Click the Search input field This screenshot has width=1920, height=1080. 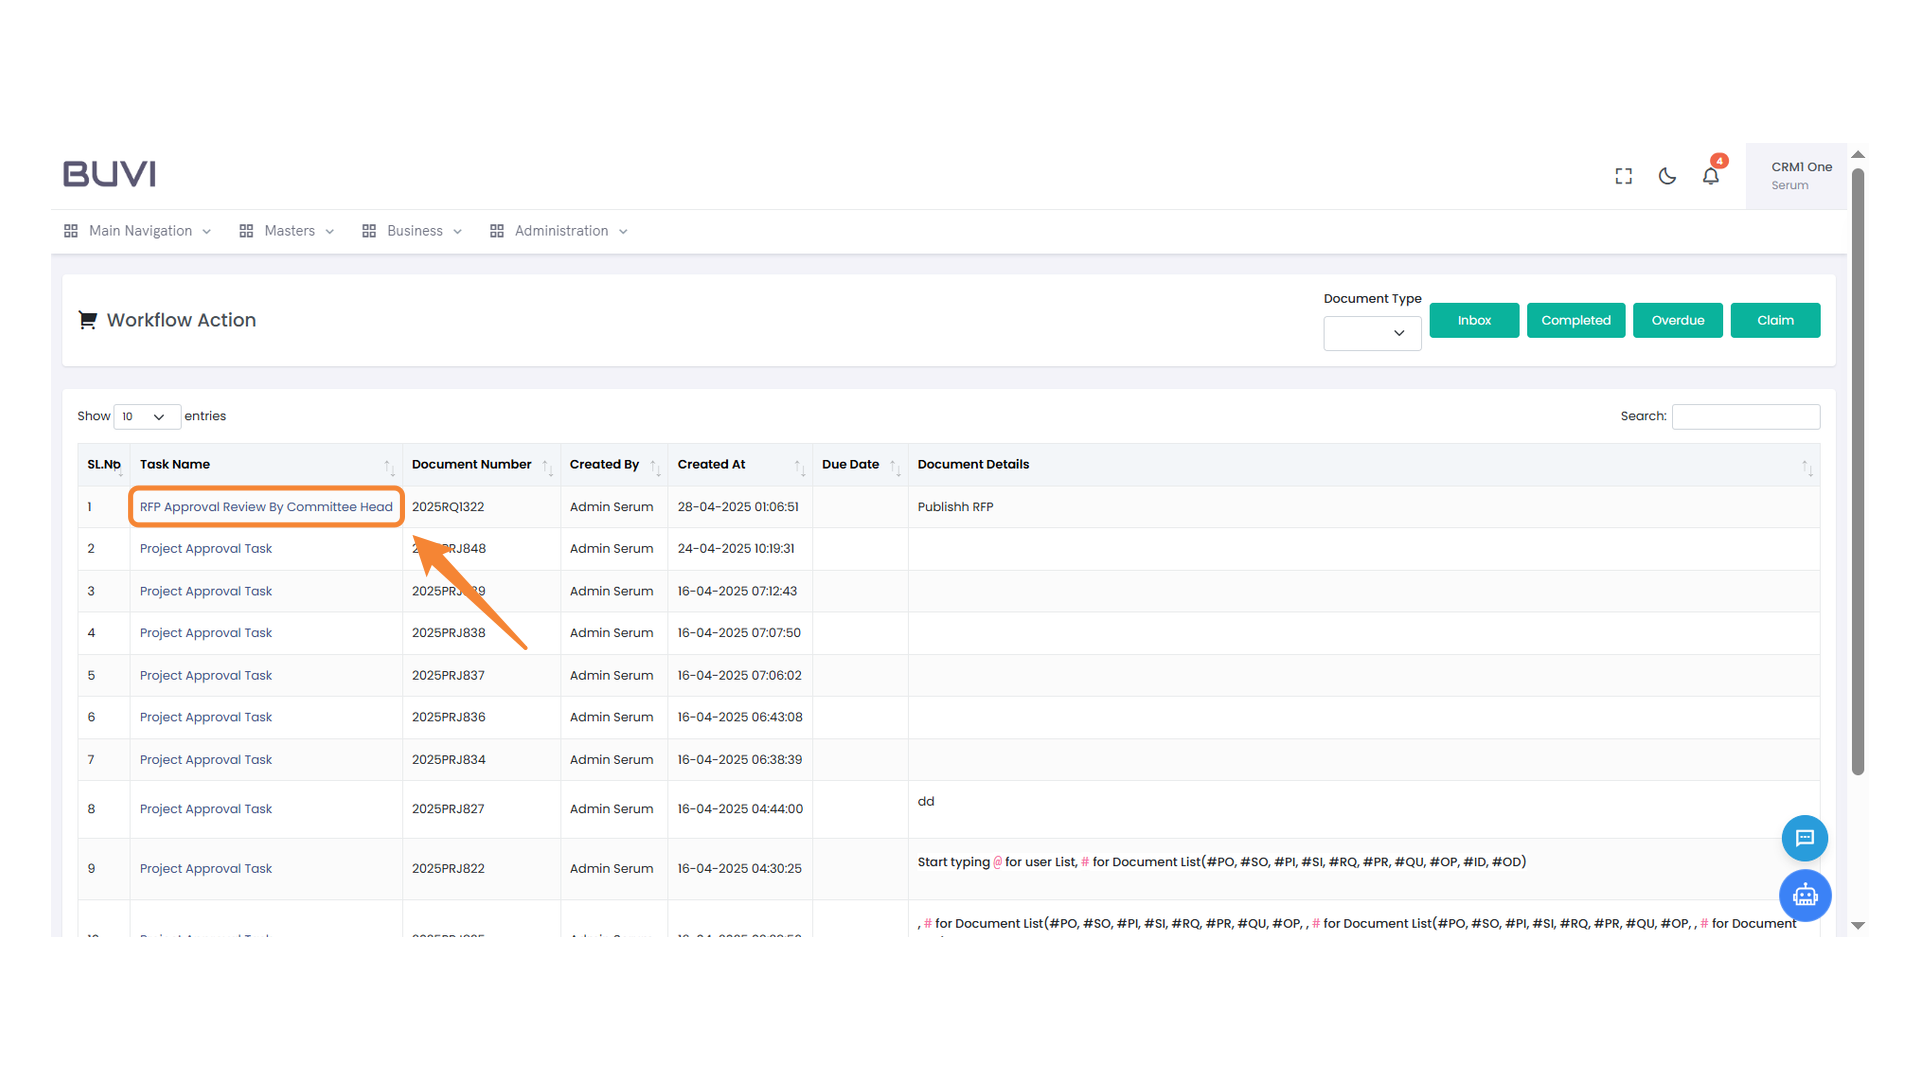pos(1745,417)
